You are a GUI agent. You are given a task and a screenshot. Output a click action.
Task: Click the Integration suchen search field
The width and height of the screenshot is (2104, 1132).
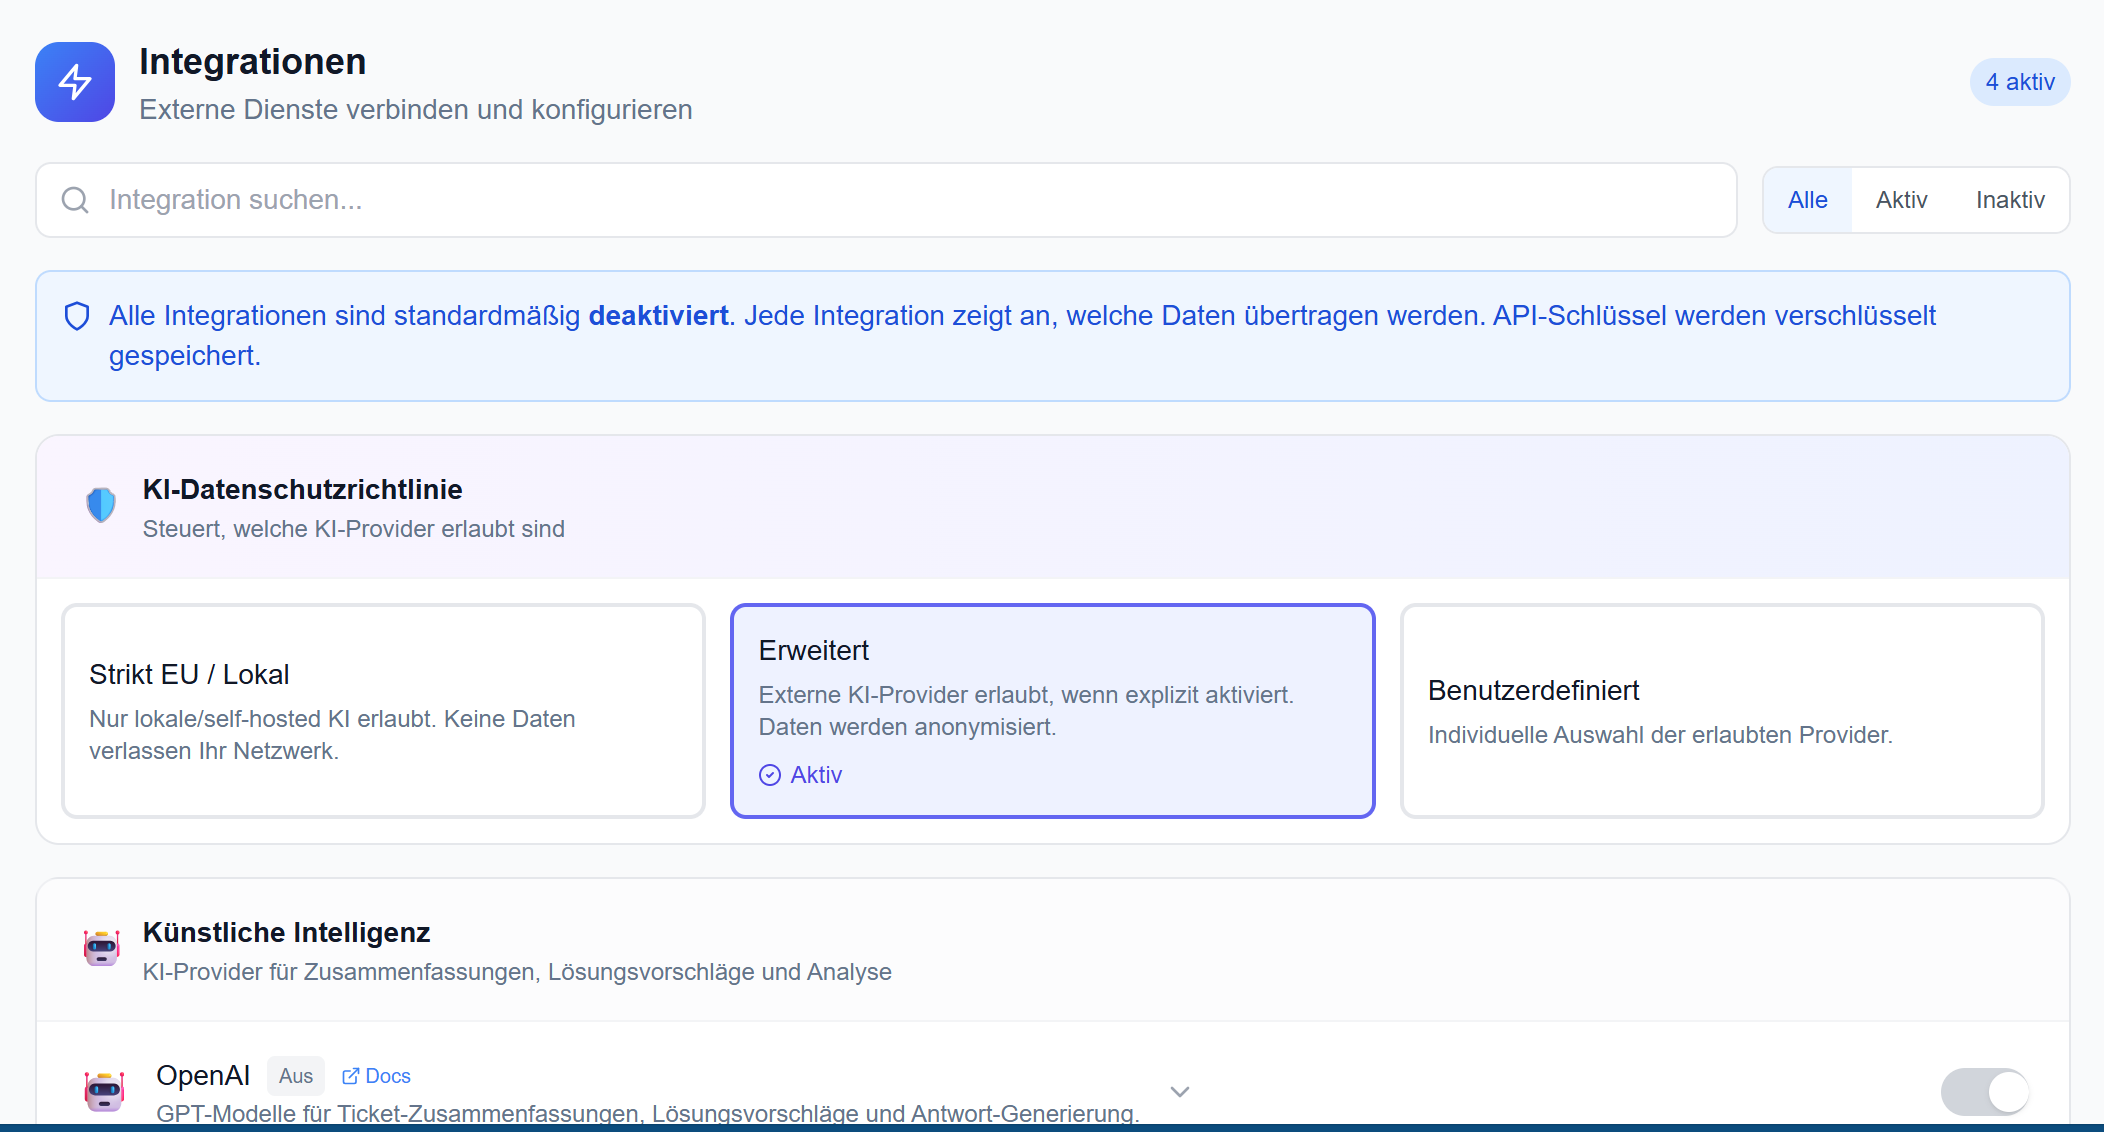(600, 200)
